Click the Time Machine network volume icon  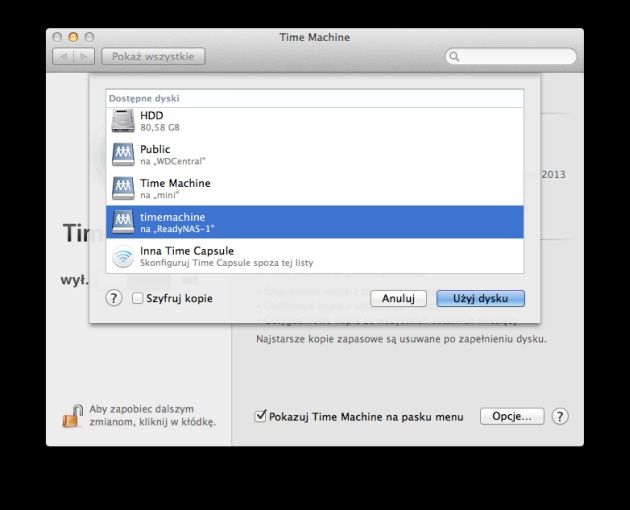click(123, 188)
